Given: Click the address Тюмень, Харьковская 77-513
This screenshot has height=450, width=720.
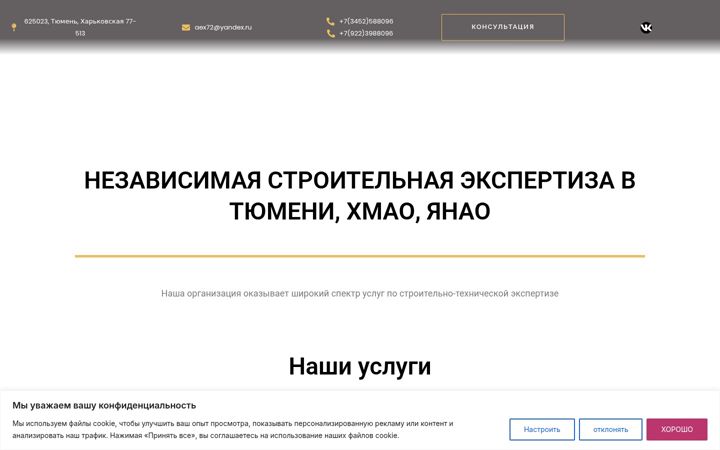Looking at the screenshot, I should point(80,27).
